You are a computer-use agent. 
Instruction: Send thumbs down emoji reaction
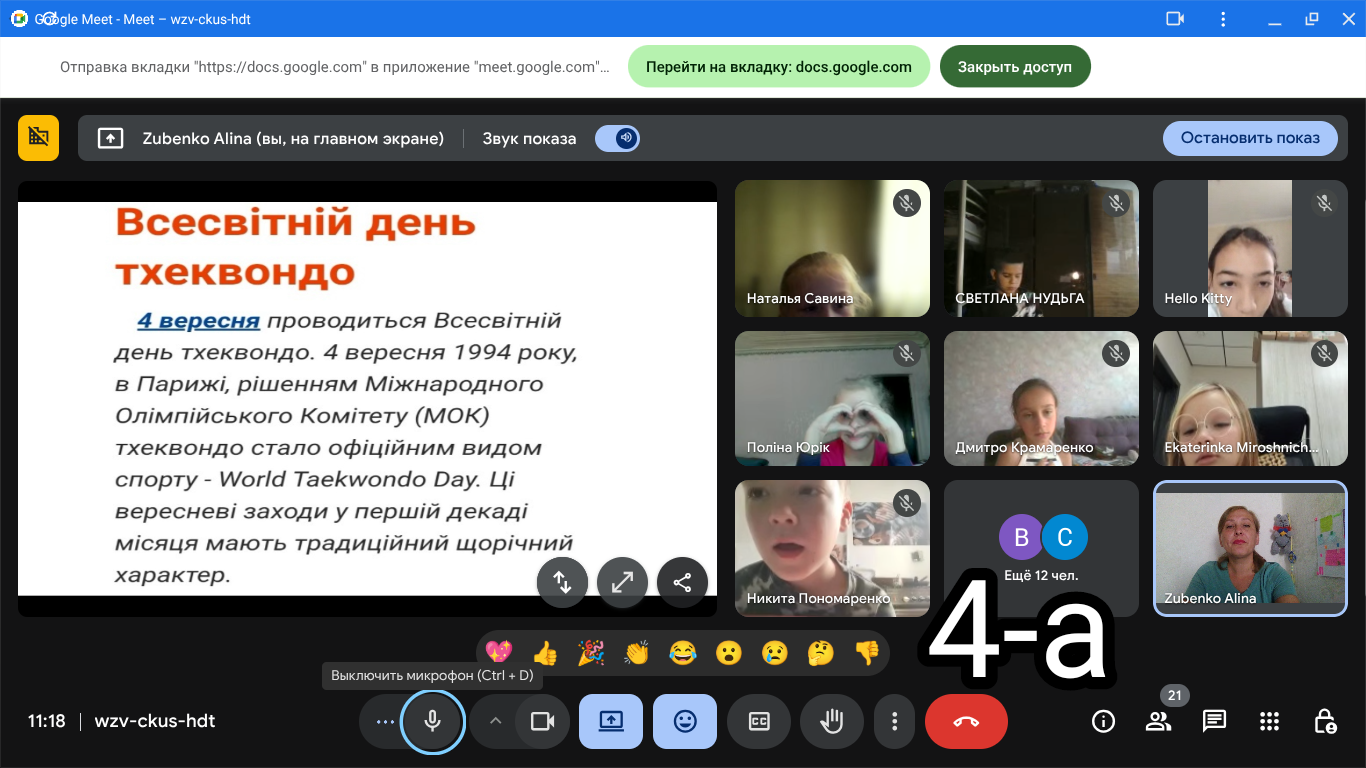point(867,653)
